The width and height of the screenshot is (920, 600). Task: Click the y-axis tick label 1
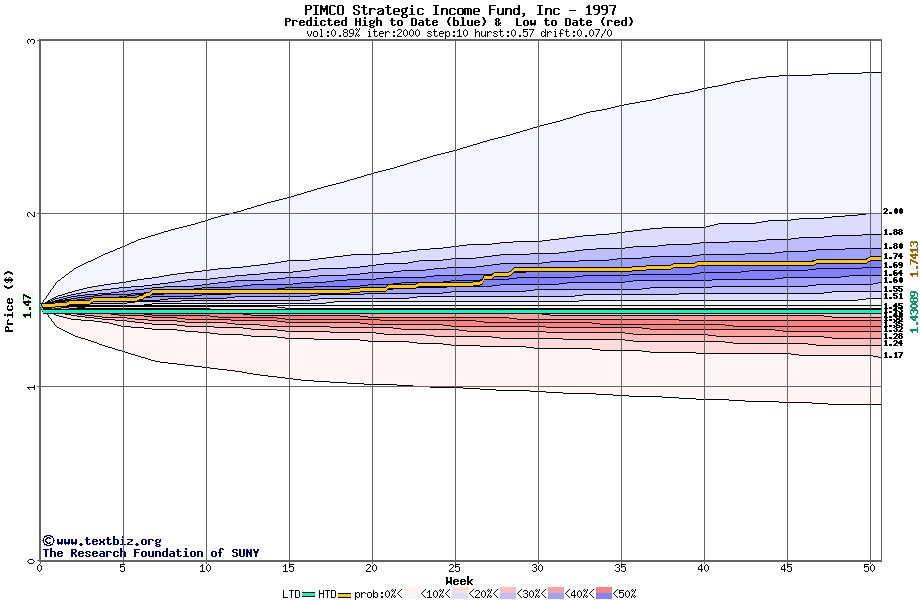(32, 387)
